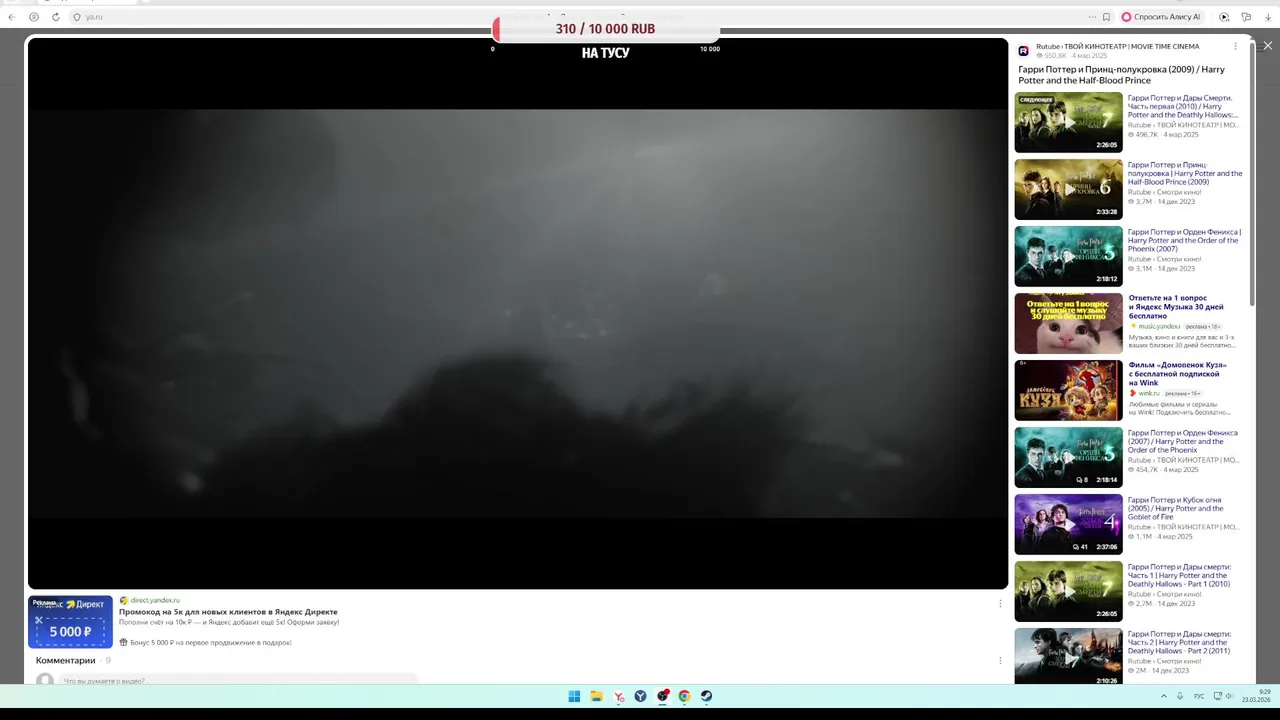Open the Домовёнок Кузя Wink ad thumbnail
This screenshot has height=720, width=1280.
(x=1068, y=390)
